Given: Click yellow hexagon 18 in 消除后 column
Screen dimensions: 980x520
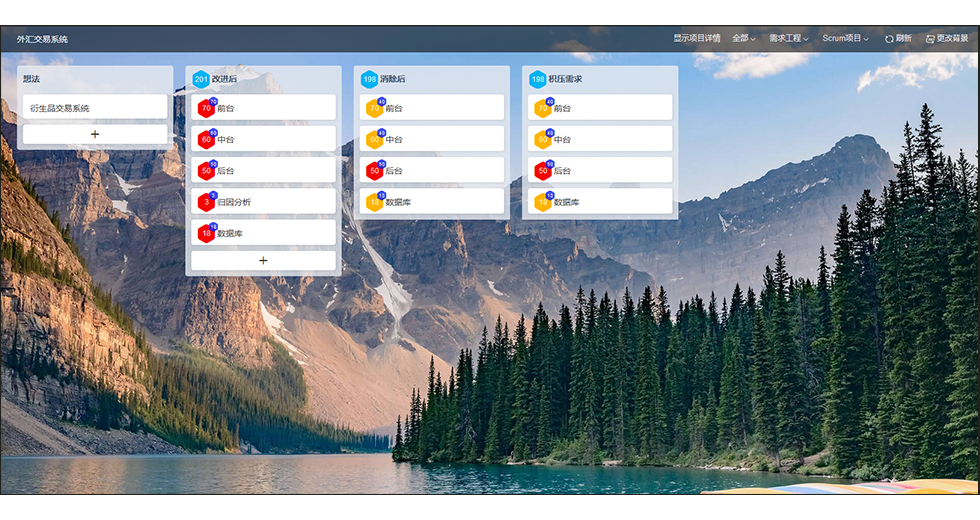Looking at the screenshot, I should [x=374, y=202].
